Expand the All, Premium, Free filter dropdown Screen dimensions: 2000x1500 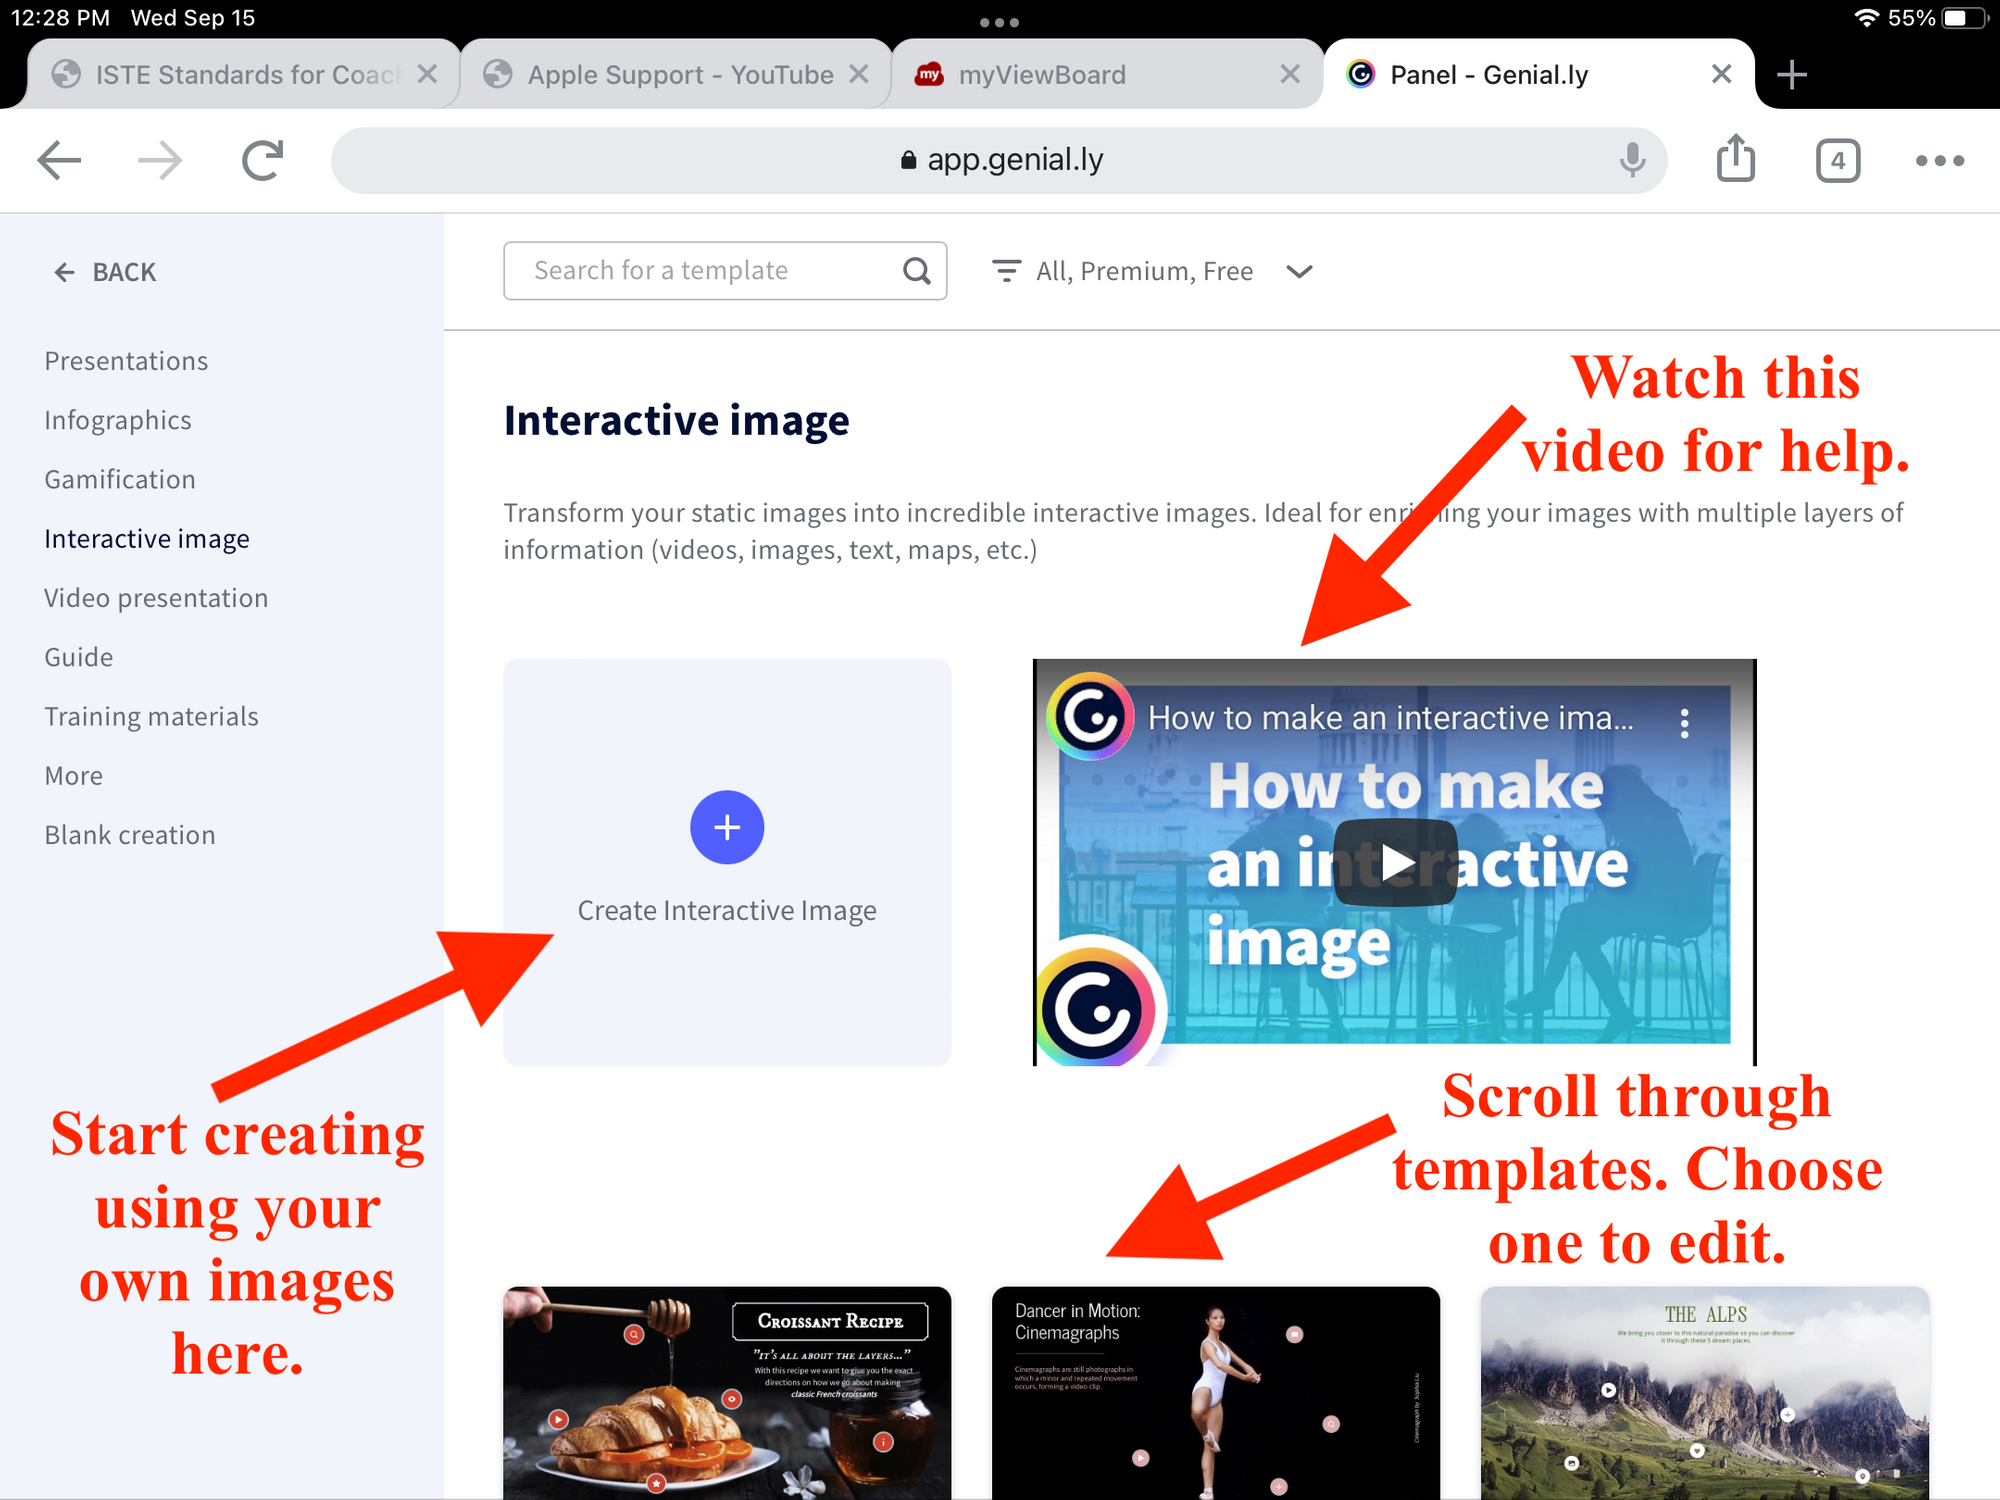1299,272
